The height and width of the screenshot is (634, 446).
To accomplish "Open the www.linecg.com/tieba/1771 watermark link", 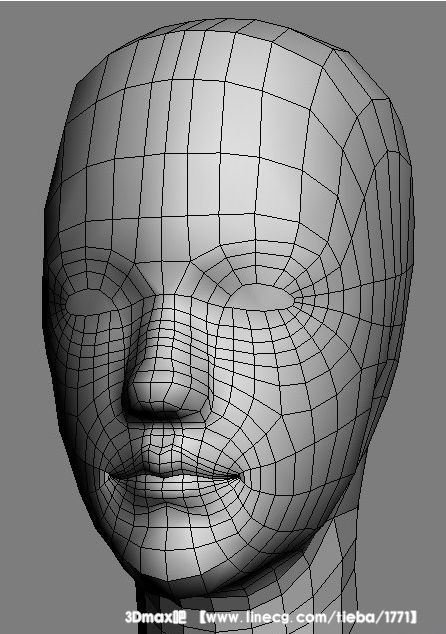I will [309, 617].
